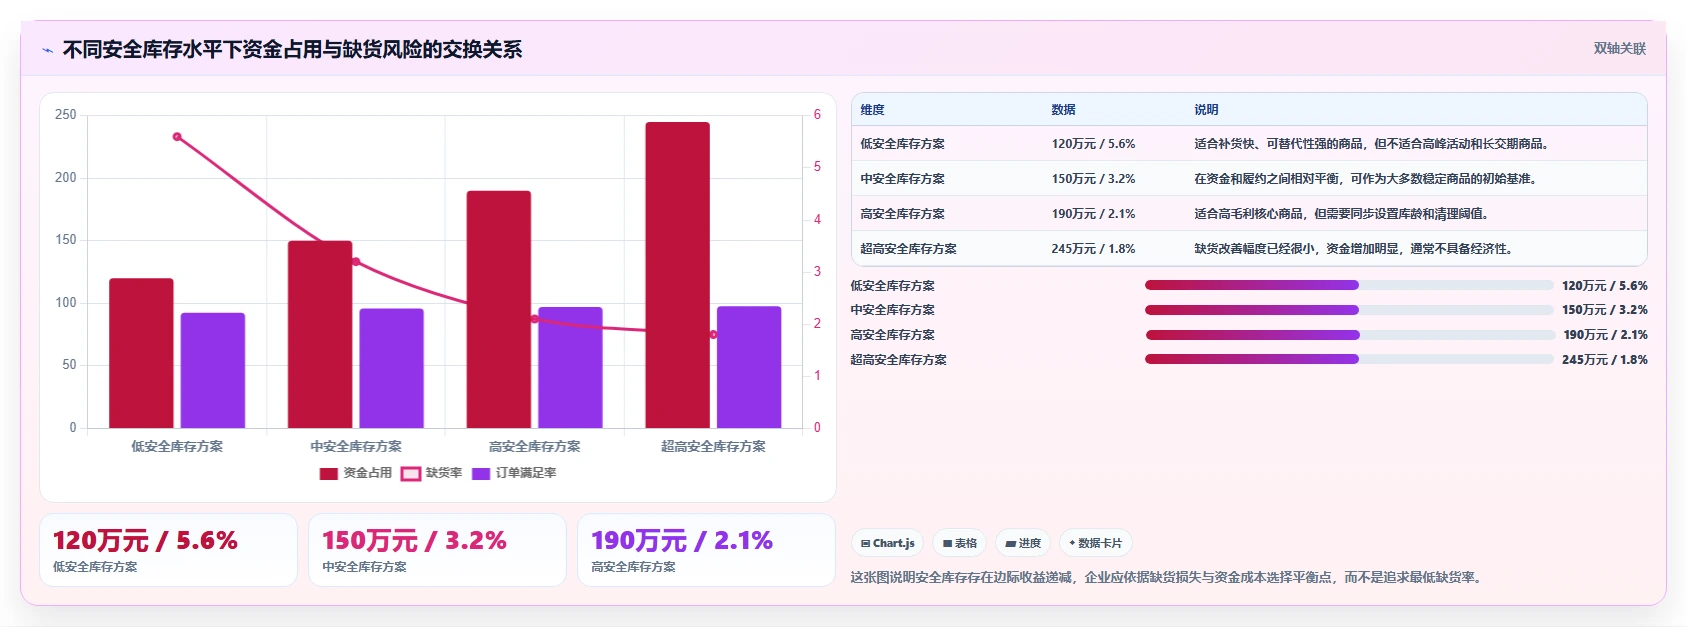Select the 120万元 / 5.6% summary card
Screen dimensions: 1687x627
click(x=168, y=550)
